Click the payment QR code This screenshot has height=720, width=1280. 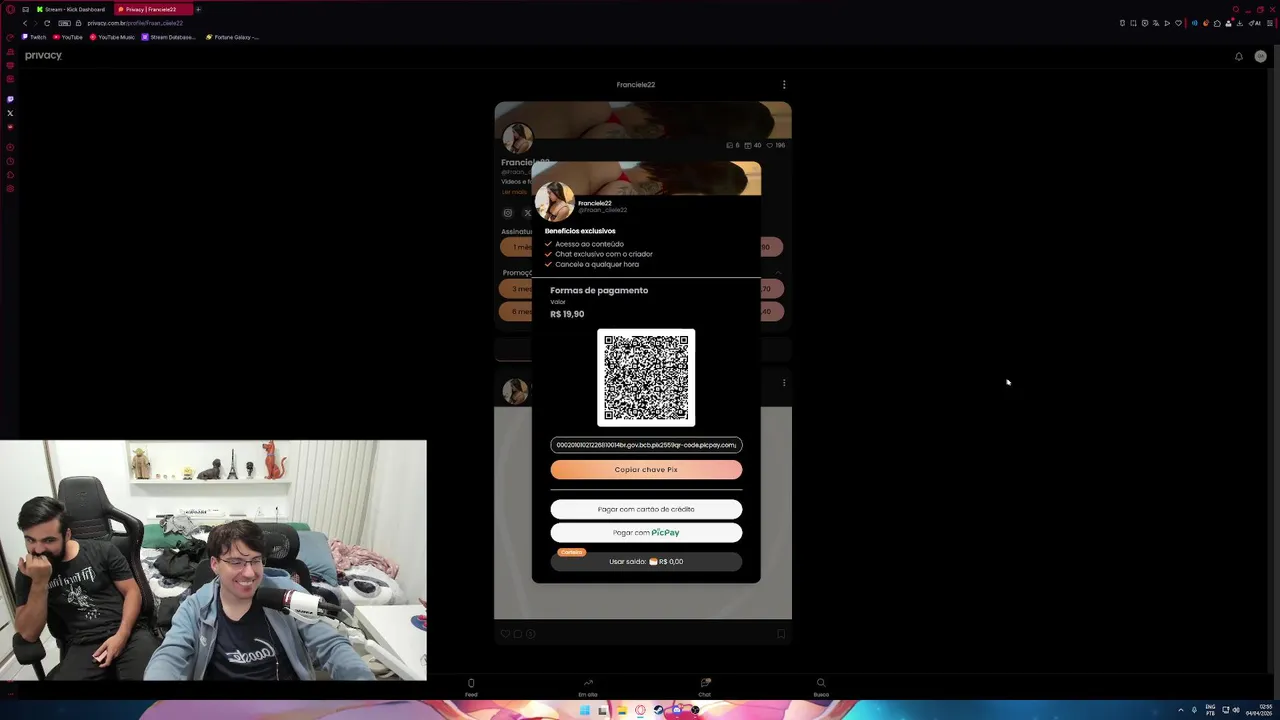(x=646, y=377)
